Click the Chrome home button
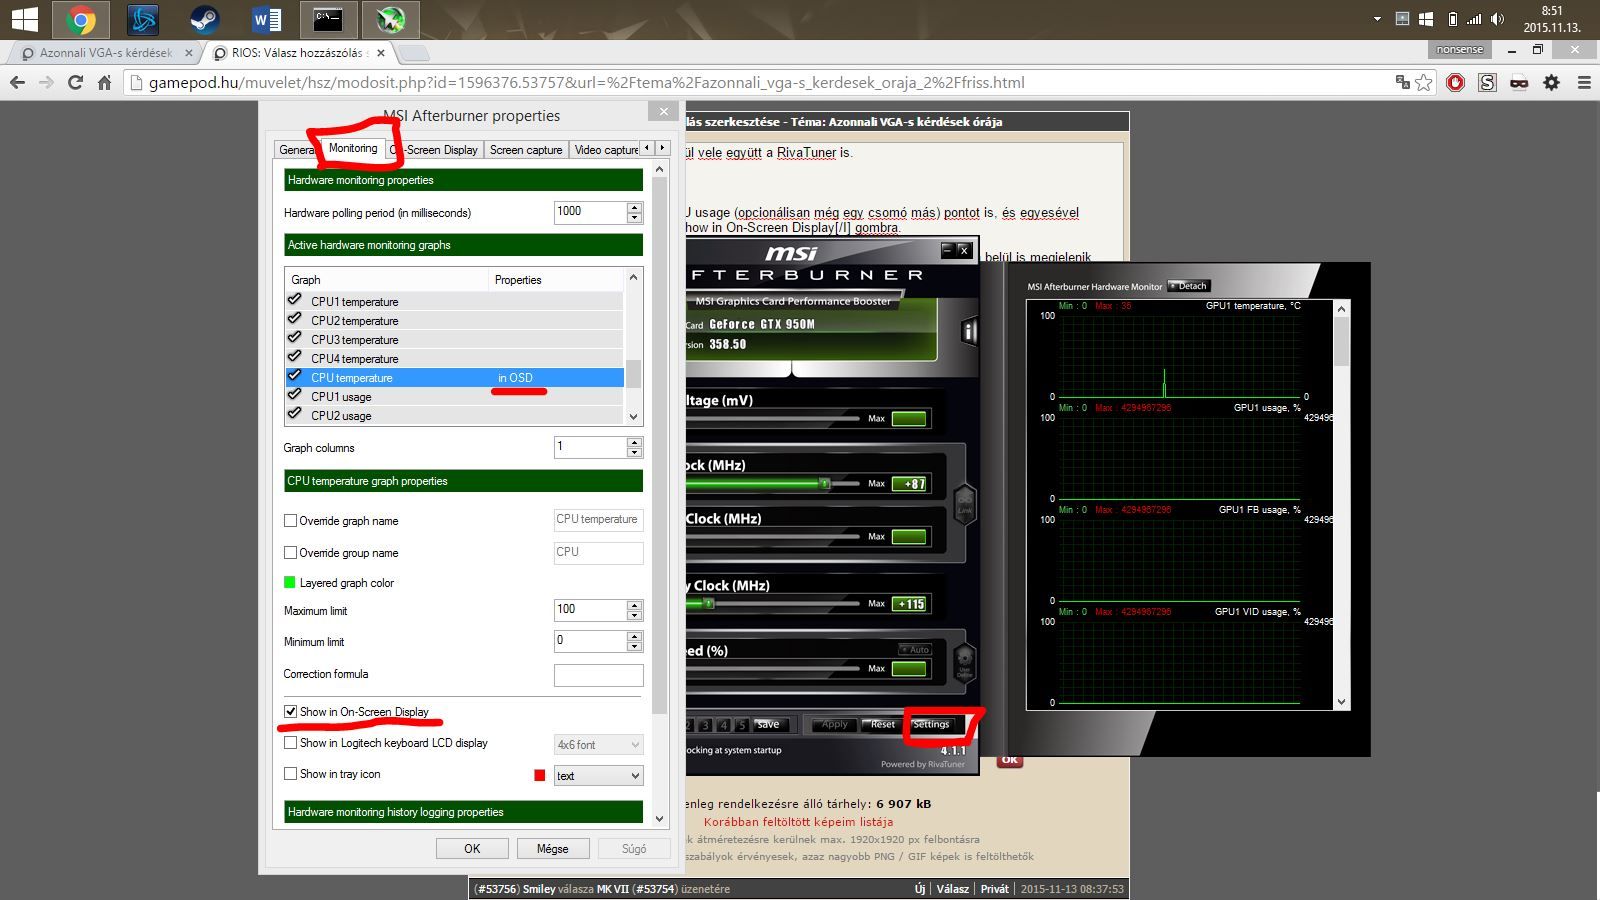The width and height of the screenshot is (1600, 900). (x=104, y=83)
